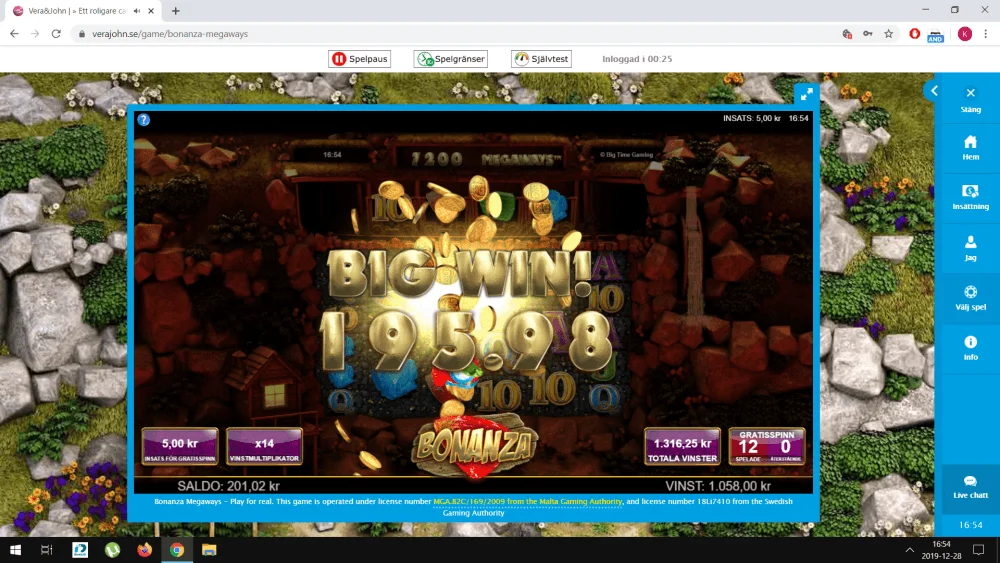Switch to Chrome in the taskbar
The height and width of the screenshot is (563, 1000).
[177, 550]
